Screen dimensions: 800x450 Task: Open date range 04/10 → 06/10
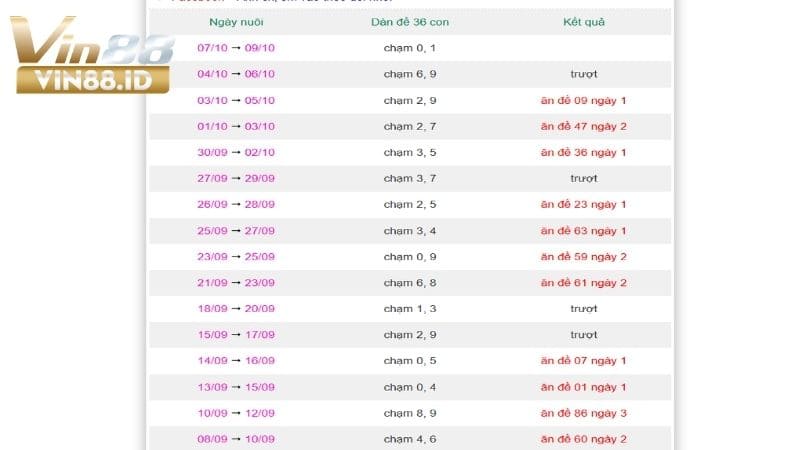[x=236, y=74]
